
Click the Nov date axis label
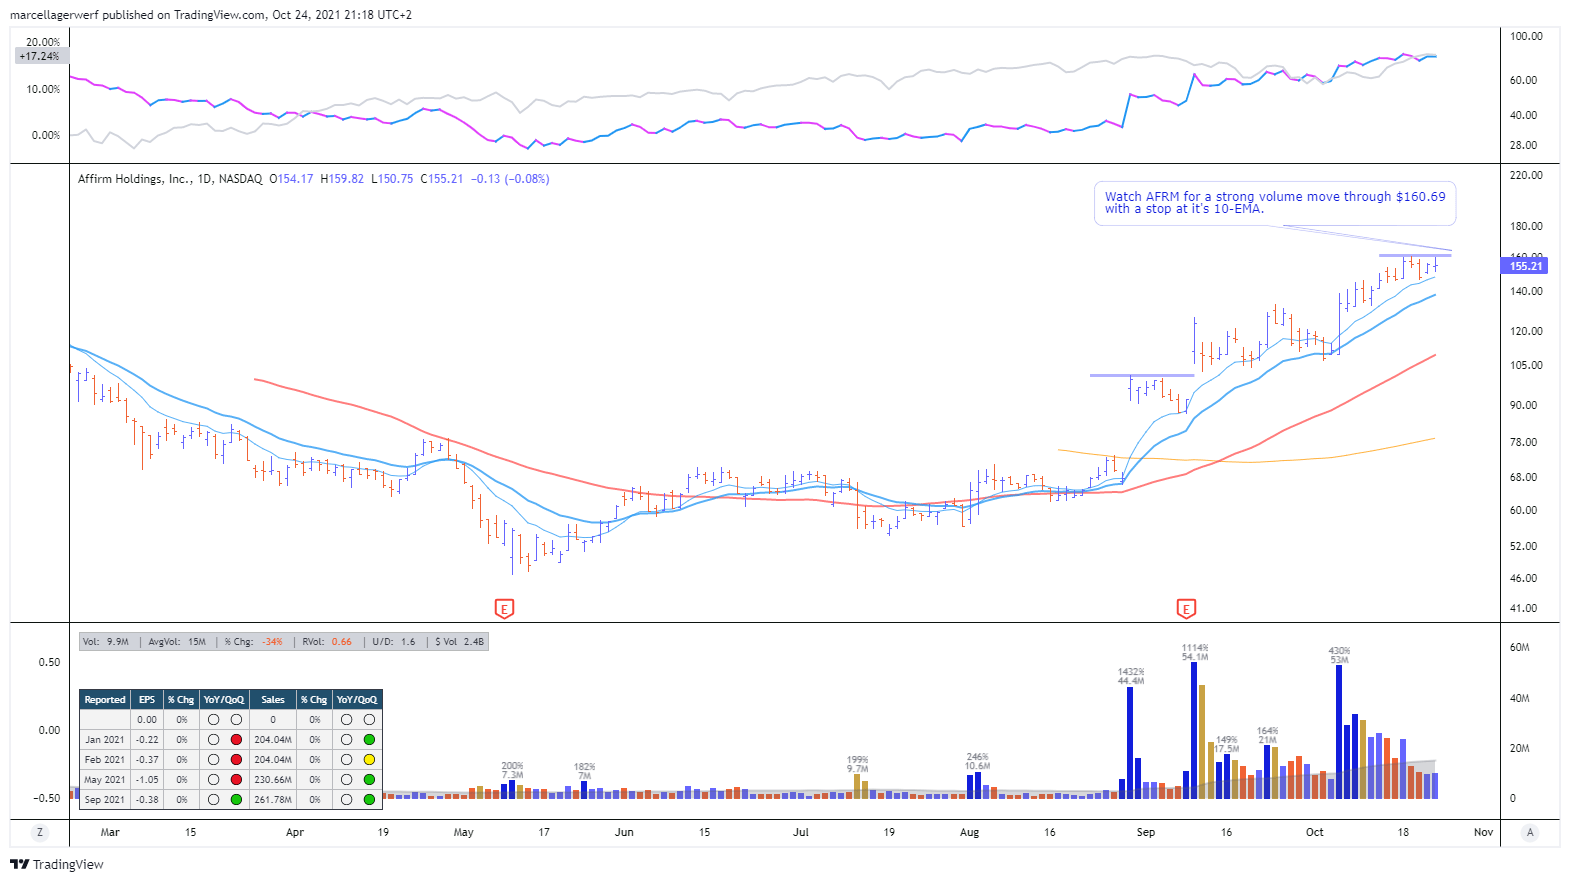[x=1483, y=832]
